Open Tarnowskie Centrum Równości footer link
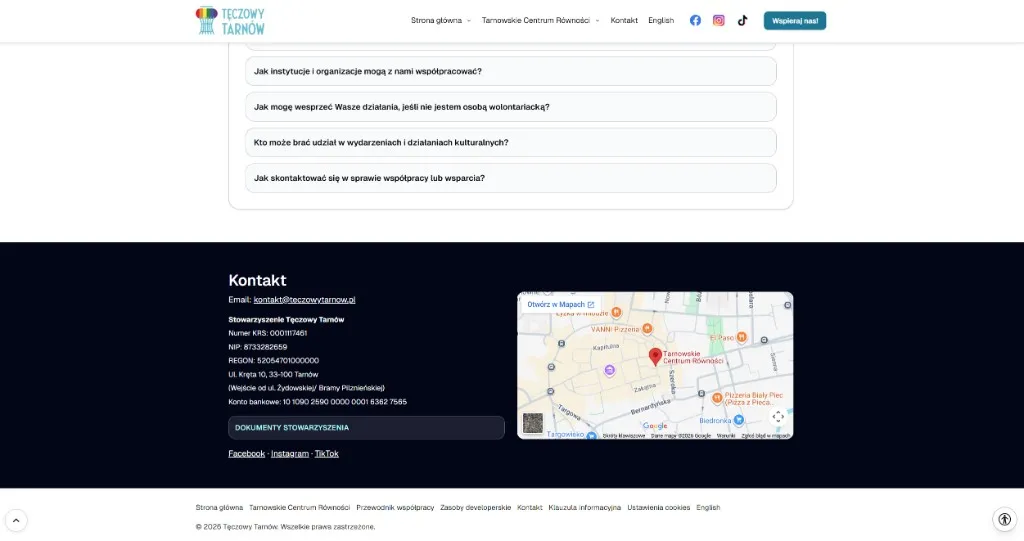The width and height of the screenshot is (1024, 541). point(299,508)
